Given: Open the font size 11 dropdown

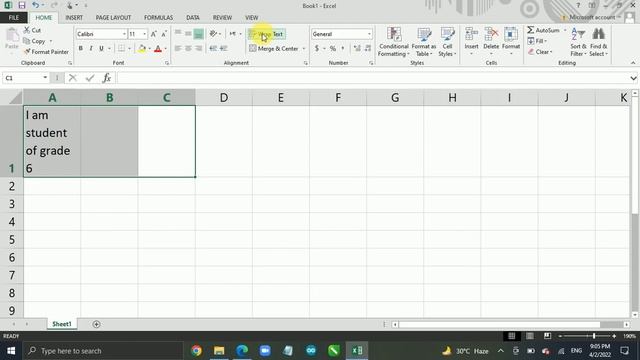Looking at the screenshot, I should coord(144,34).
